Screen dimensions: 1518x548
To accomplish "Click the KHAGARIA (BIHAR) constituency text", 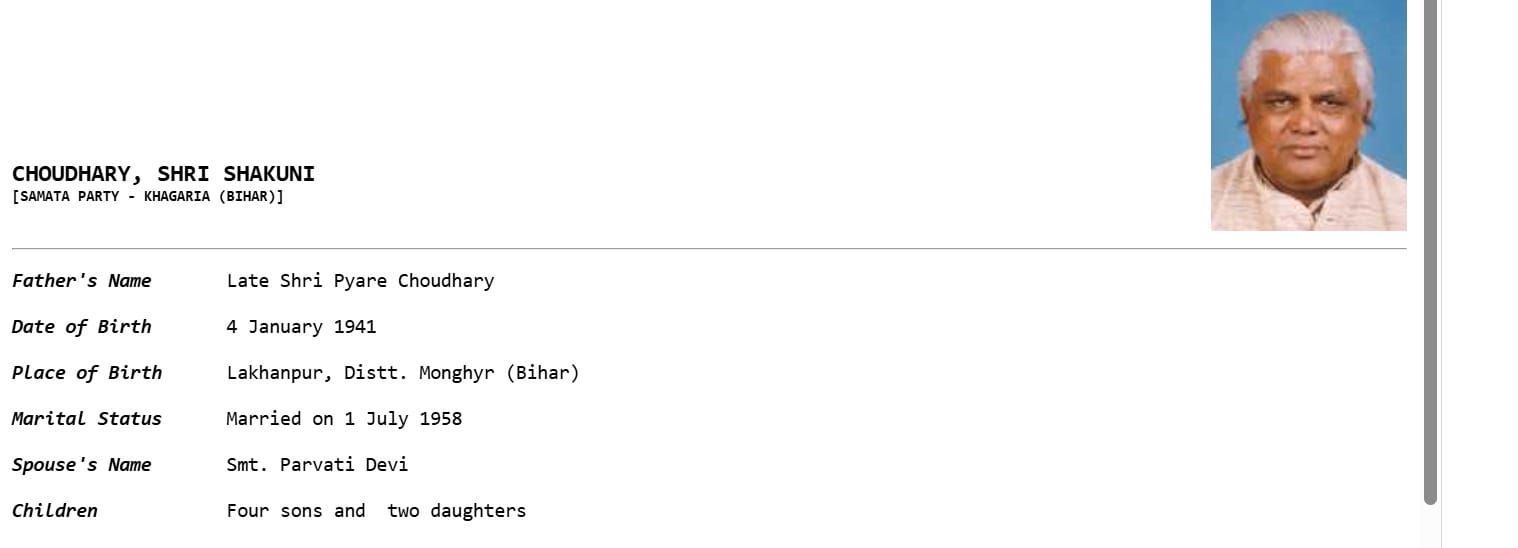I will click(210, 197).
